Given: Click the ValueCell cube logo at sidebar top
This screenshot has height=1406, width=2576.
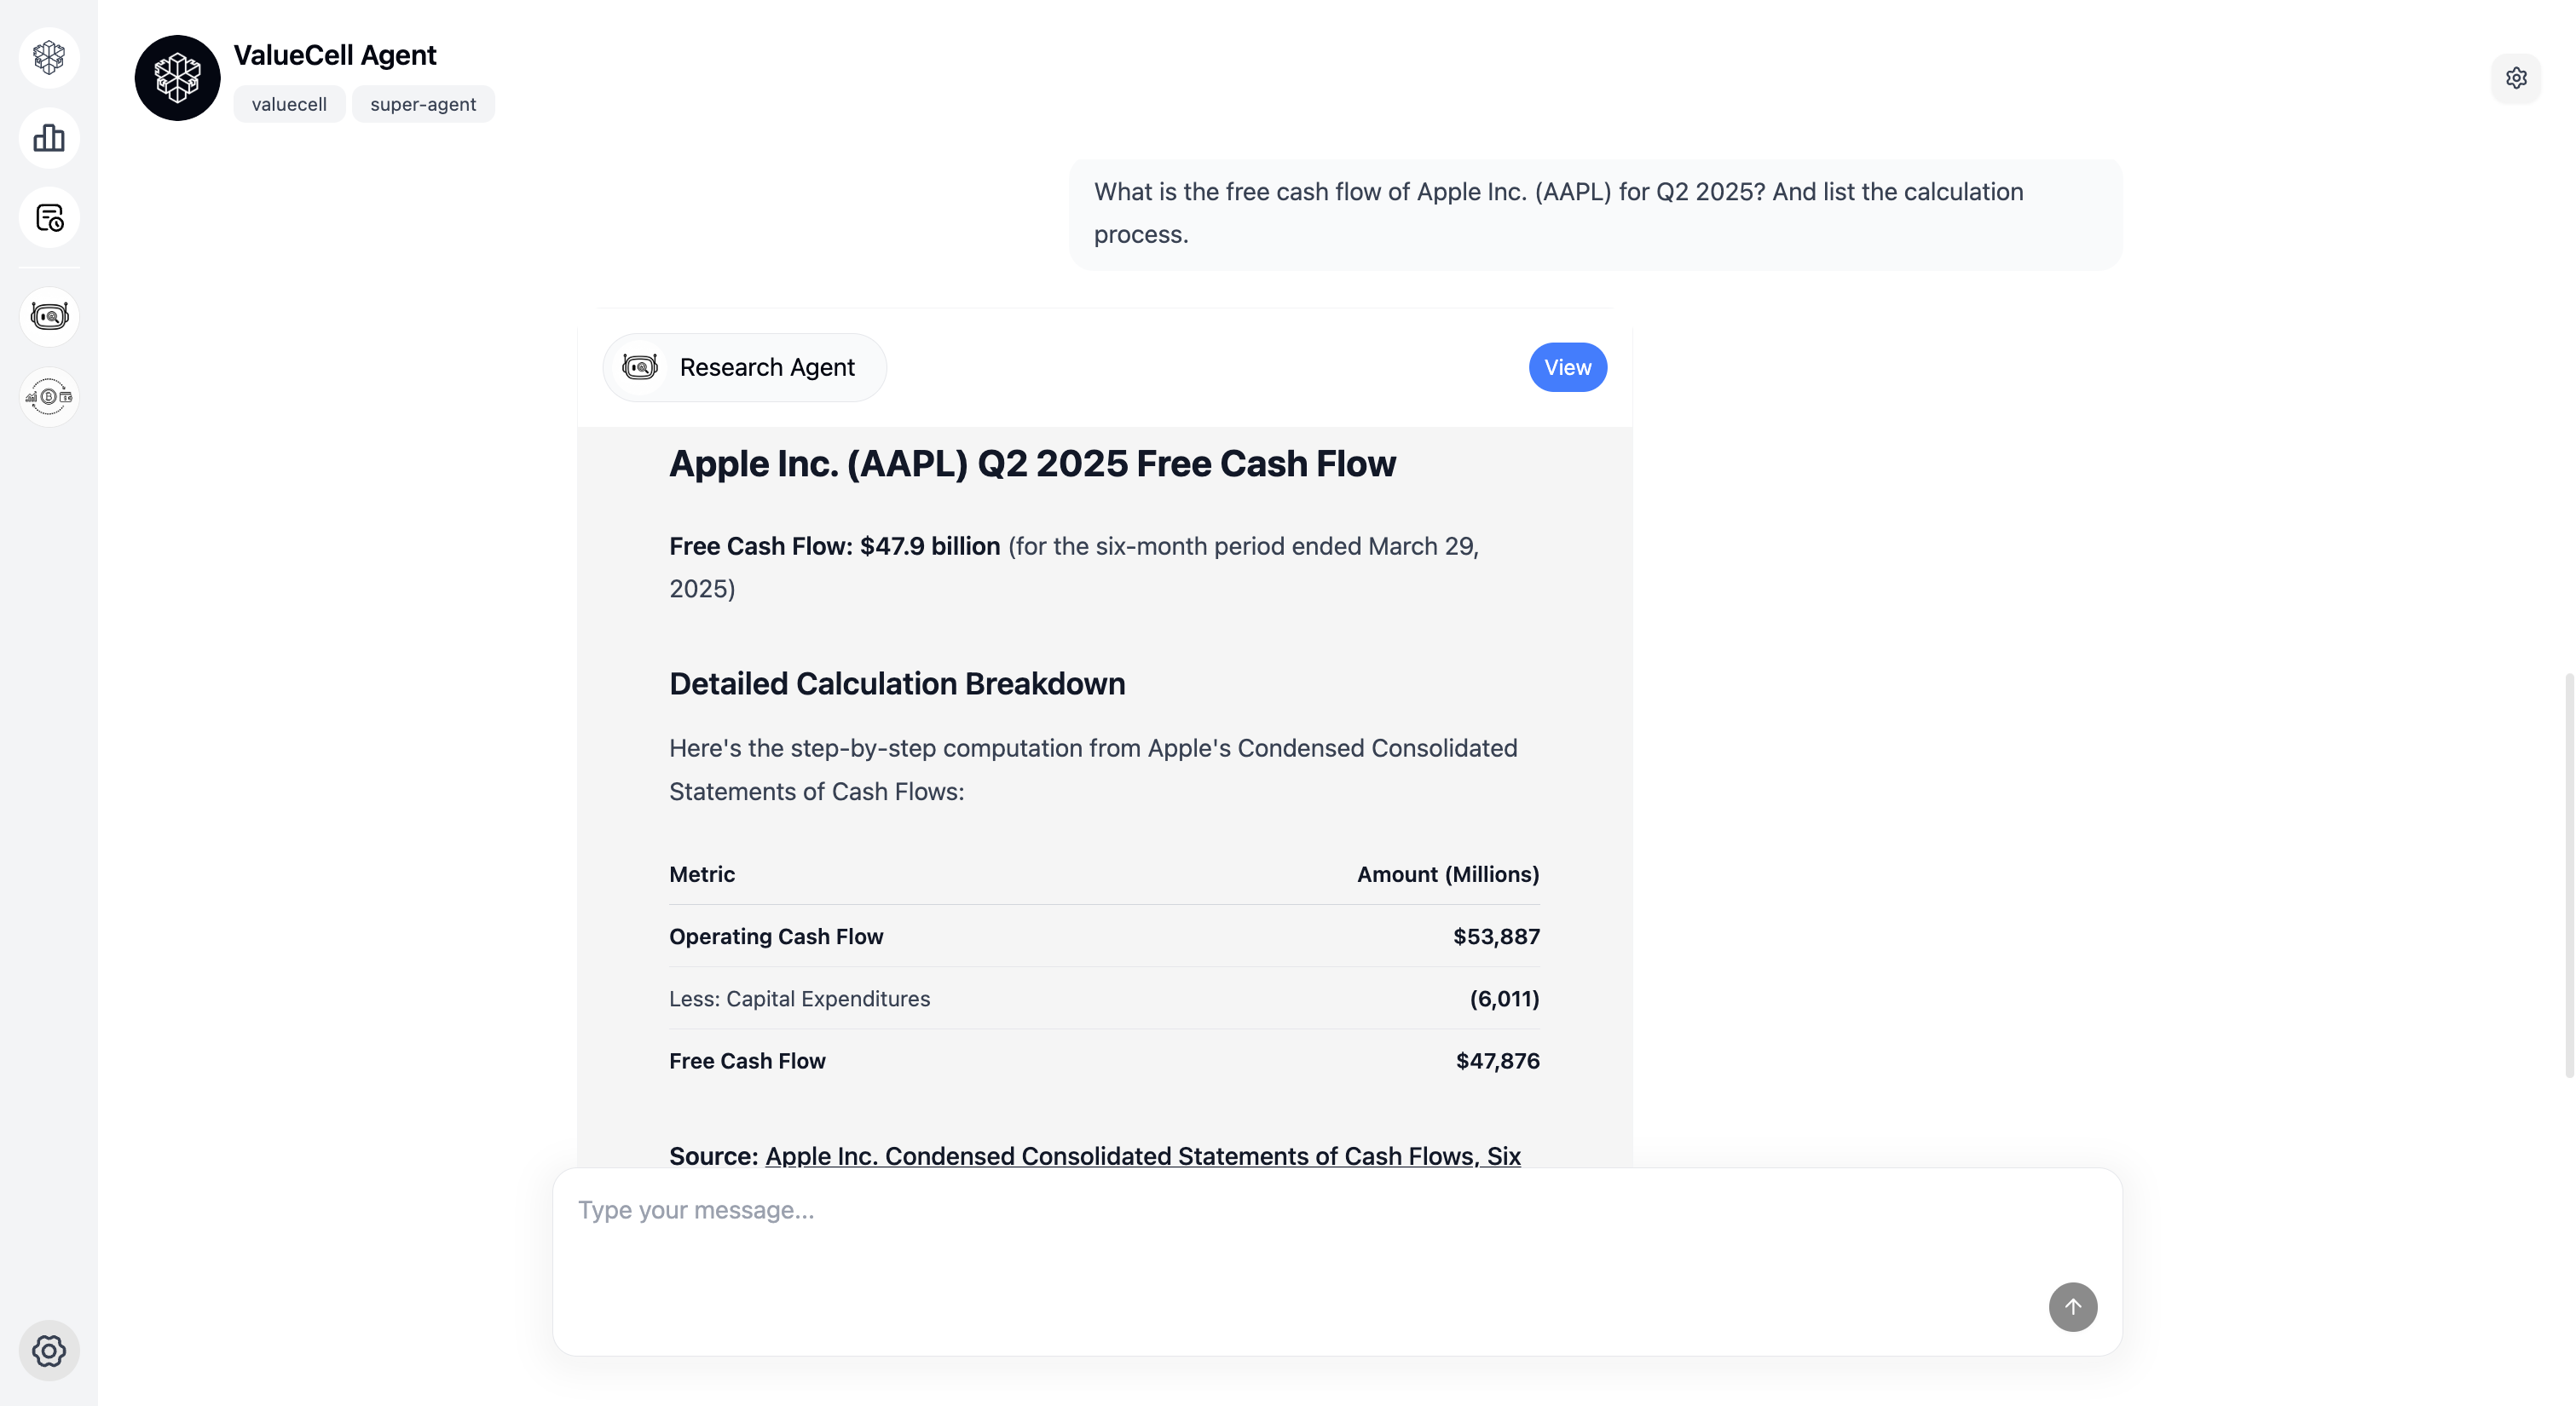Looking at the screenshot, I should click(x=49, y=57).
